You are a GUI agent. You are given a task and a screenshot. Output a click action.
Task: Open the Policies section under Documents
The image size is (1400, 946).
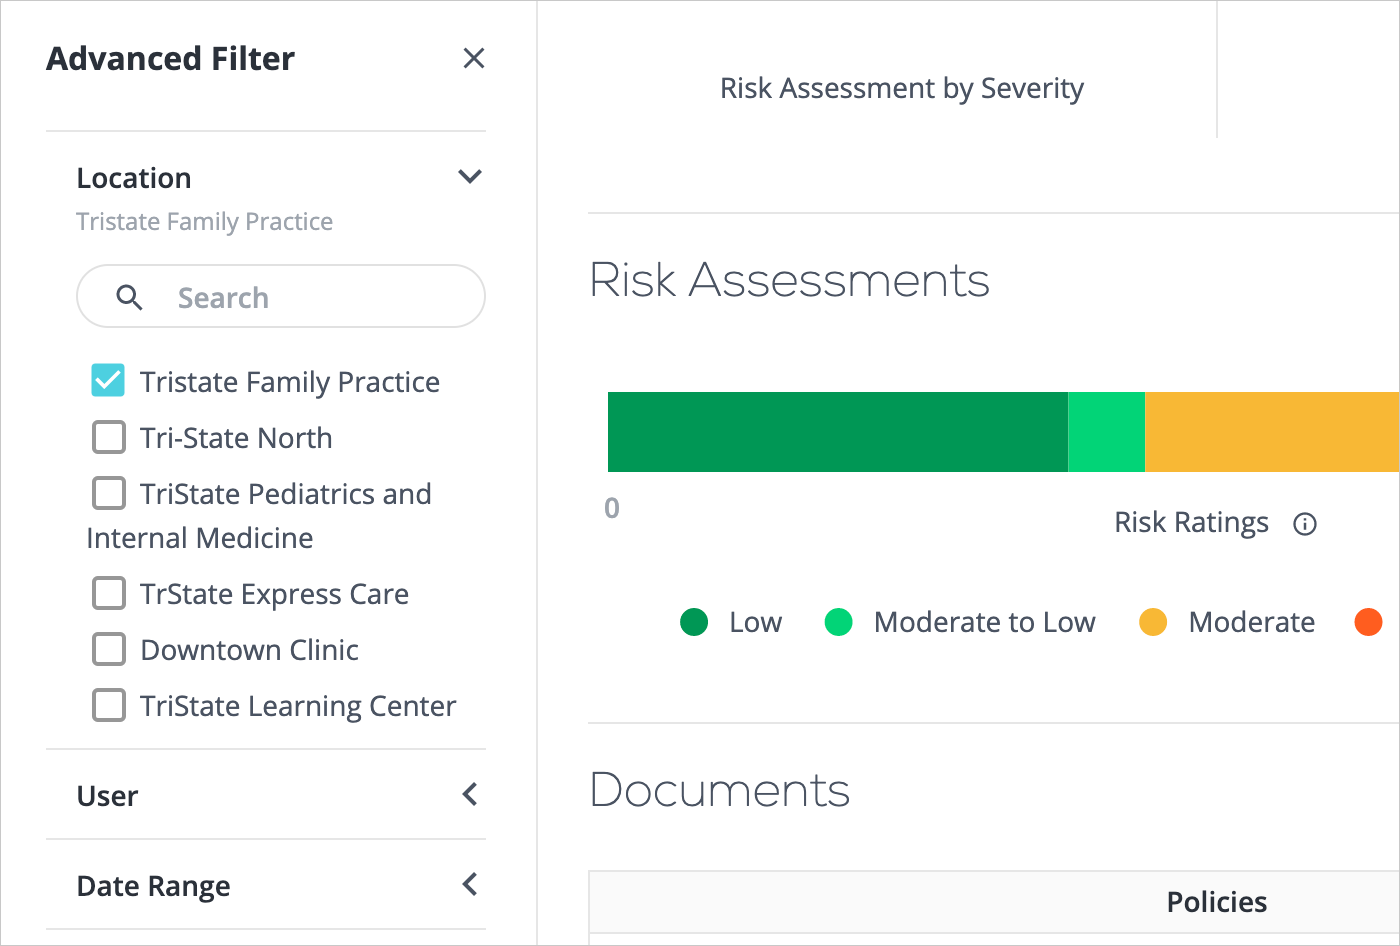click(x=1216, y=902)
